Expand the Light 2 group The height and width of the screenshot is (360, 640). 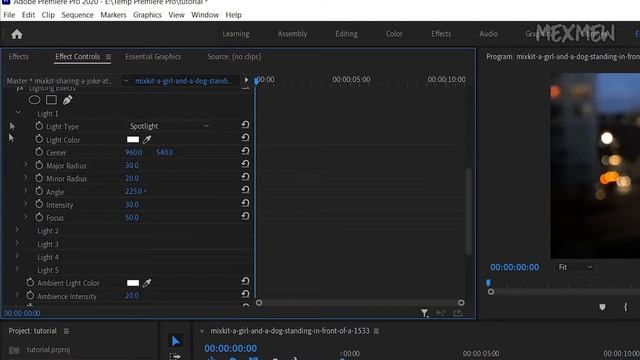pos(17,230)
